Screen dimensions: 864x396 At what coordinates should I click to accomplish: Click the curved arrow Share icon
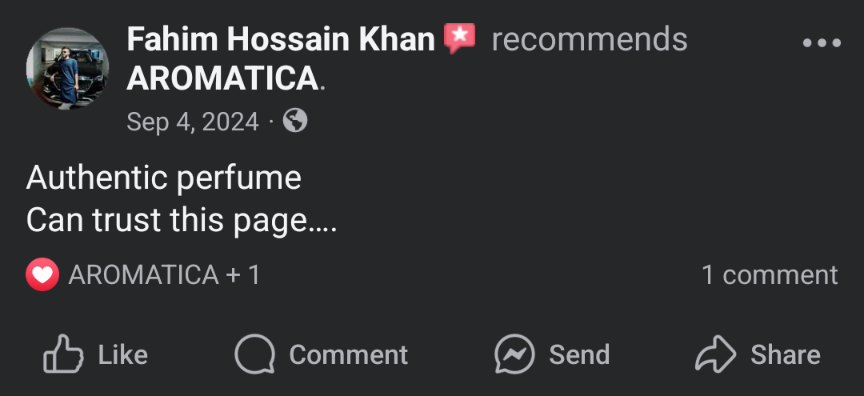pyautogui.click(x=715, y=354)
